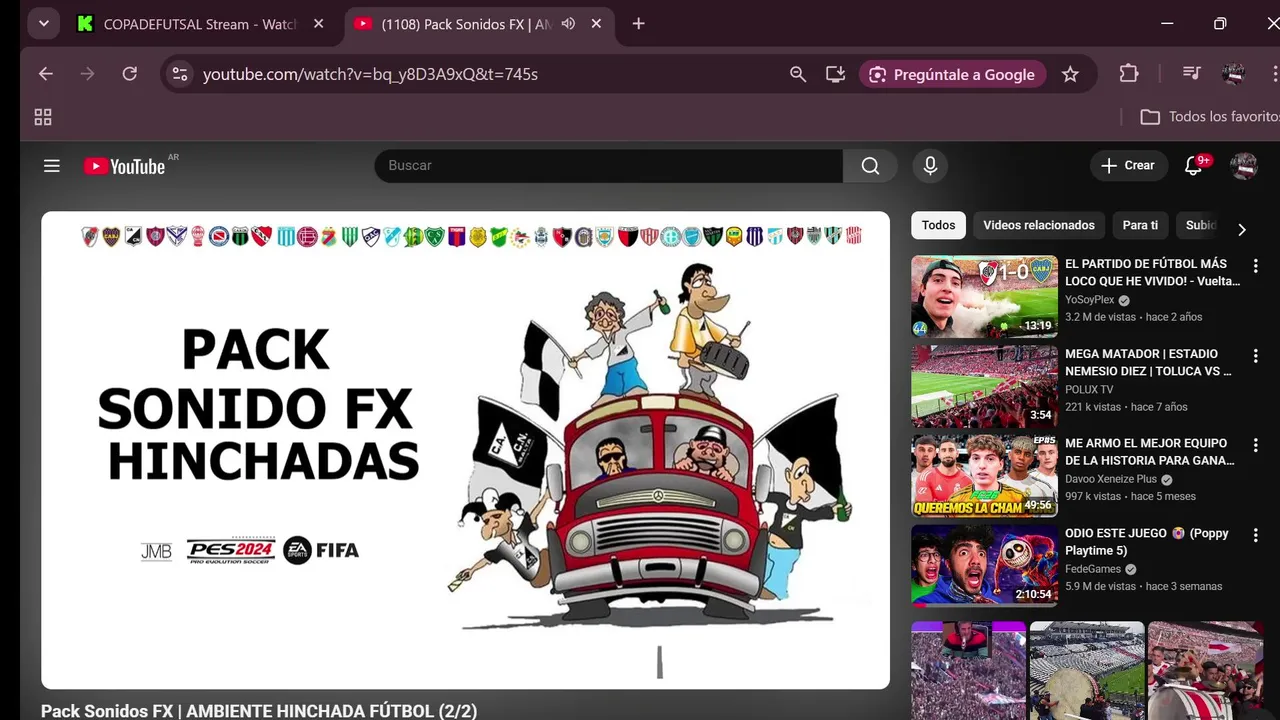Select the Videos relacionados chip

[x=1039, y=225]
